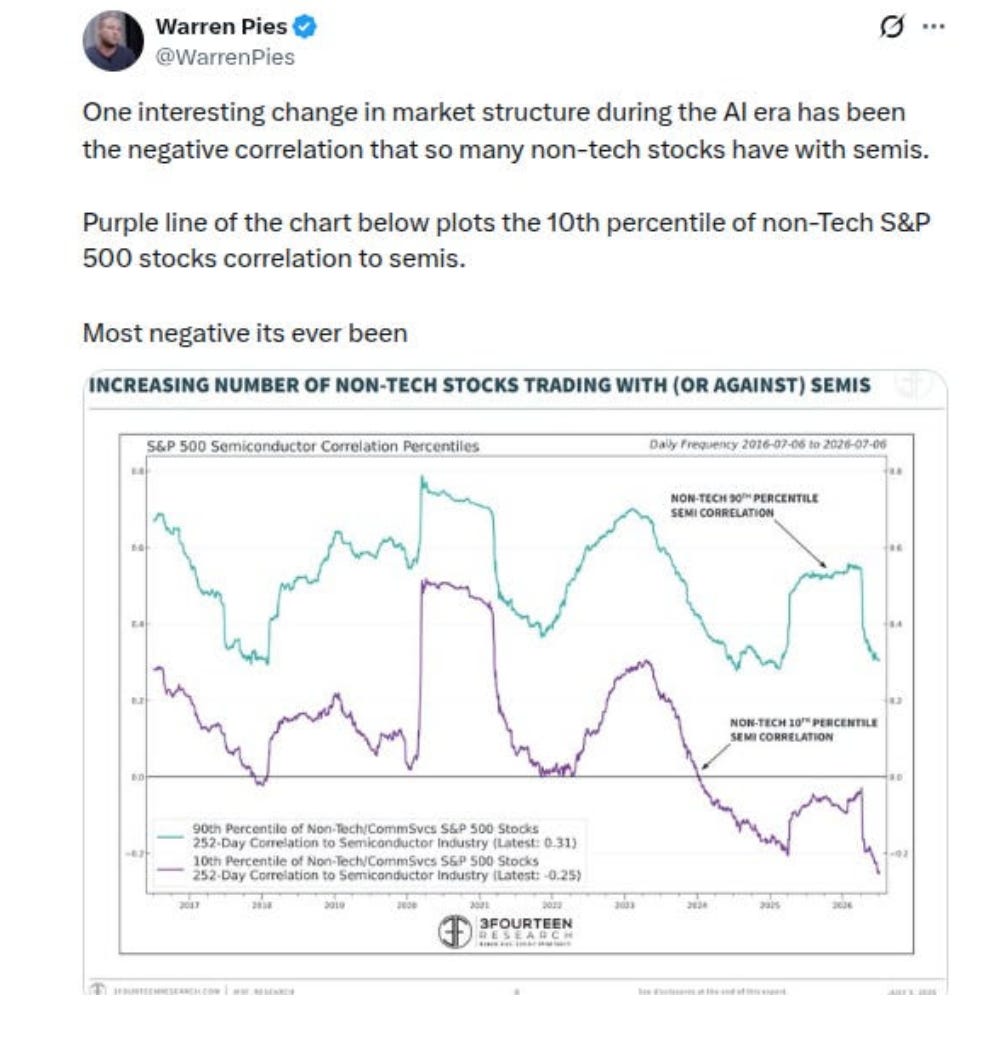The image size is (1000, 1038).
Task: Open the @WarrenPies handle link
Action: point(225,57)
